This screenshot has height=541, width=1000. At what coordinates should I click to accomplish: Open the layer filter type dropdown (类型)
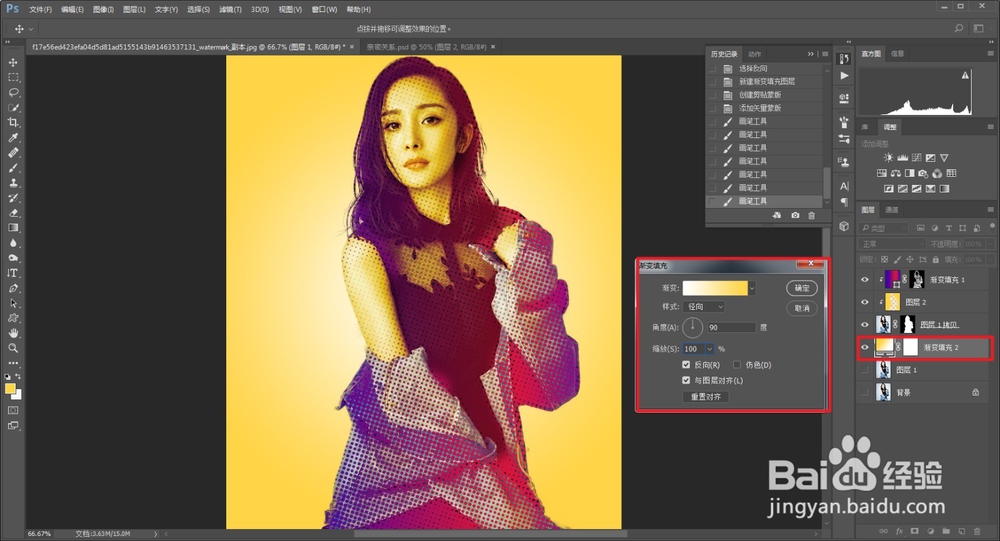[x=883, y=228]
